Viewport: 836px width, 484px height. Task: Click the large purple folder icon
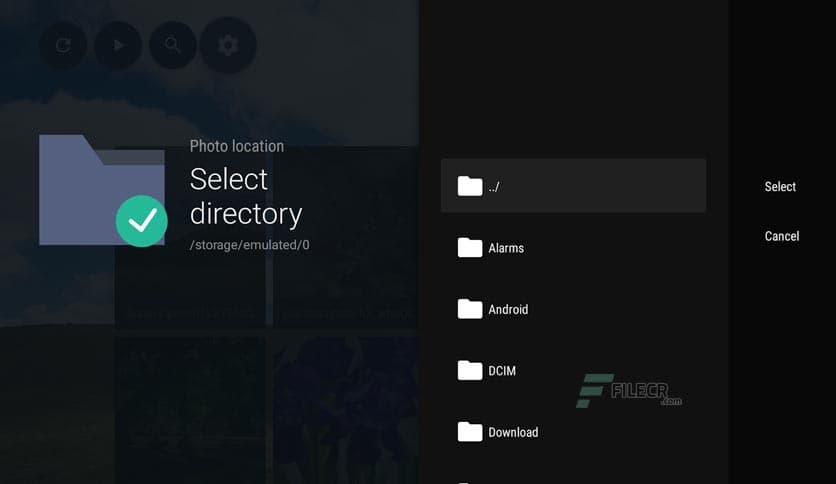tap(101, 190)
